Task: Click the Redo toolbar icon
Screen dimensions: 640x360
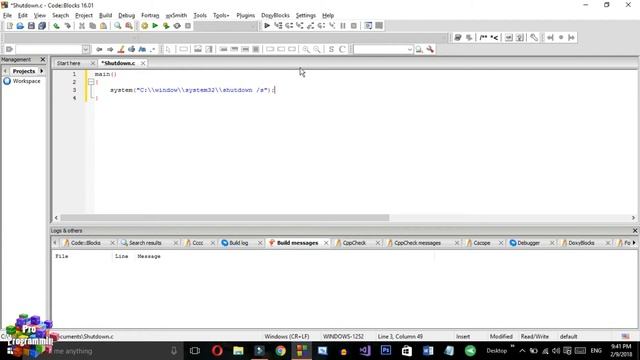Action: point(67,26)
